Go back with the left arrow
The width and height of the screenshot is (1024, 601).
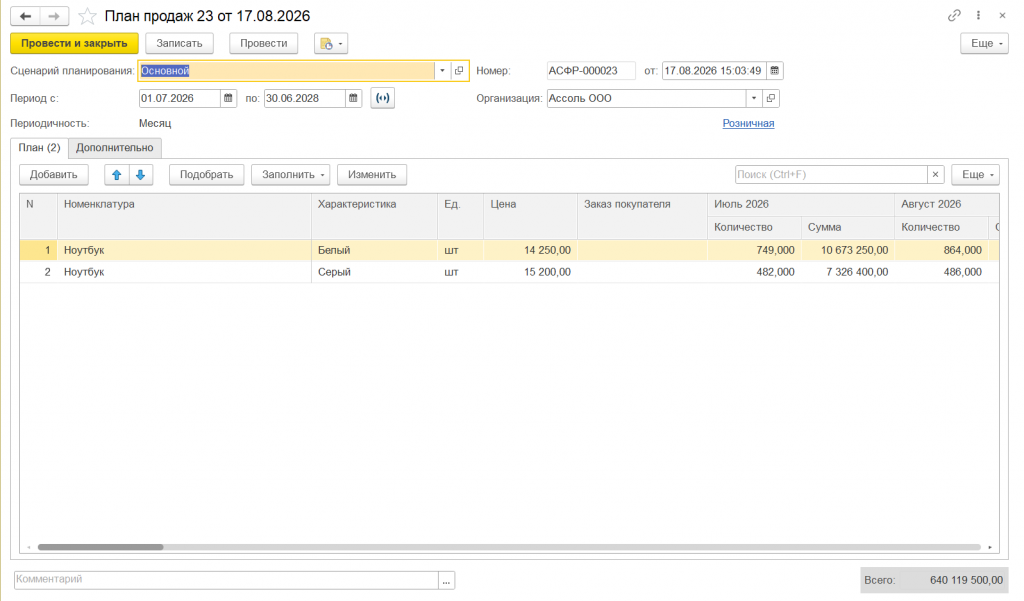(x=25, y=16)
